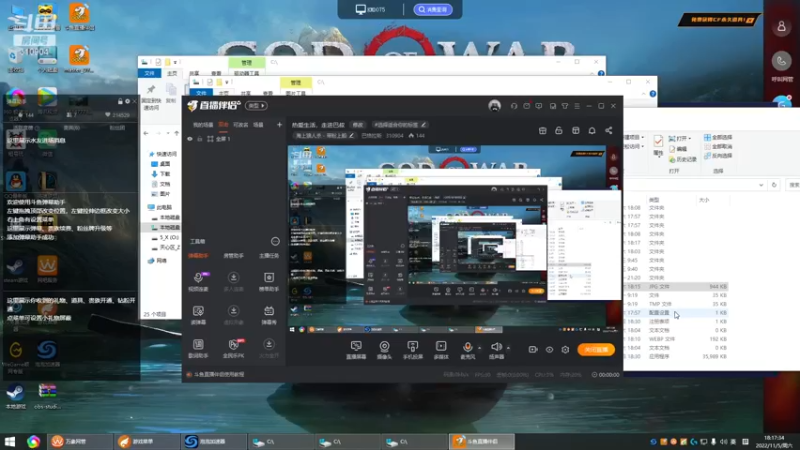Click the streamer avatar in title bar
Screen dimensions: 800x450
494,106
